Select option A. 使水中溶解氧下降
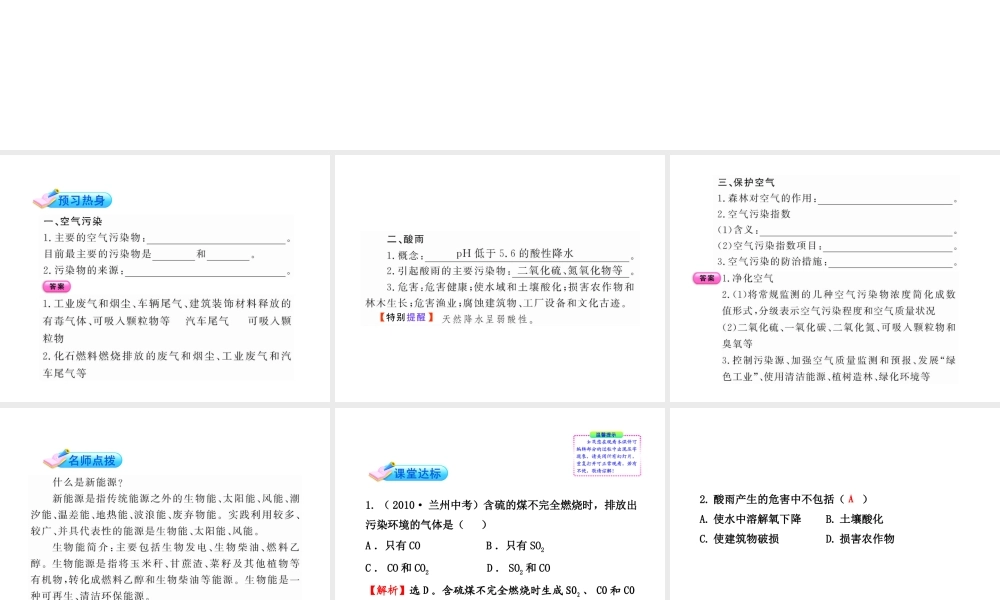1000x600 pixels. click(x=750, y=519)
